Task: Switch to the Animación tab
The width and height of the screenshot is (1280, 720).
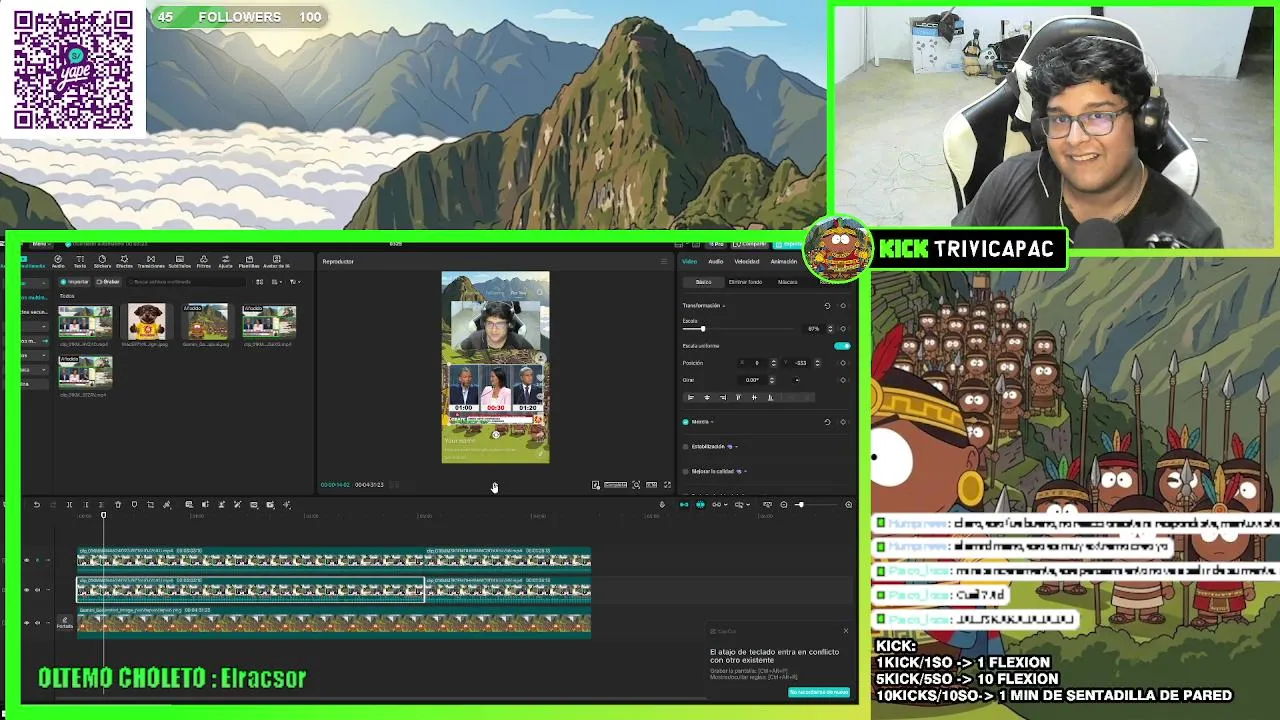Action: pos(784,262)
